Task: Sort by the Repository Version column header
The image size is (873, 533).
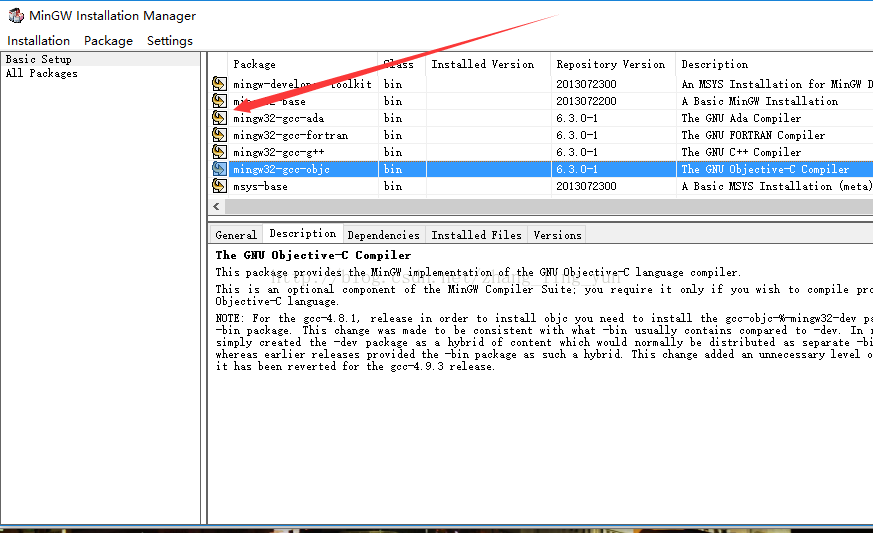Action: 613,64
